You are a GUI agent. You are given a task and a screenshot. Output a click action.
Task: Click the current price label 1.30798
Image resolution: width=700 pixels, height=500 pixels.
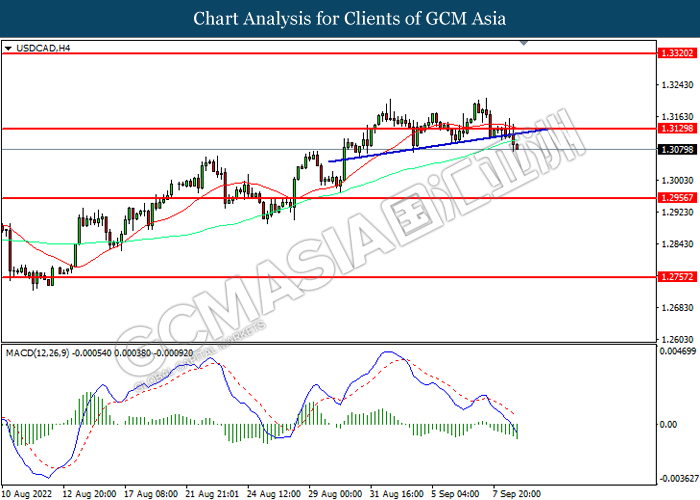coord(677,149)
